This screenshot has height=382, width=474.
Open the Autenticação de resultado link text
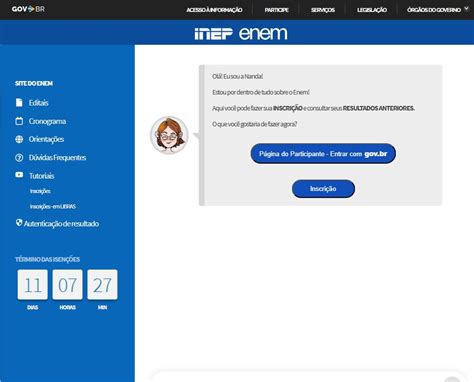(61, 224)
